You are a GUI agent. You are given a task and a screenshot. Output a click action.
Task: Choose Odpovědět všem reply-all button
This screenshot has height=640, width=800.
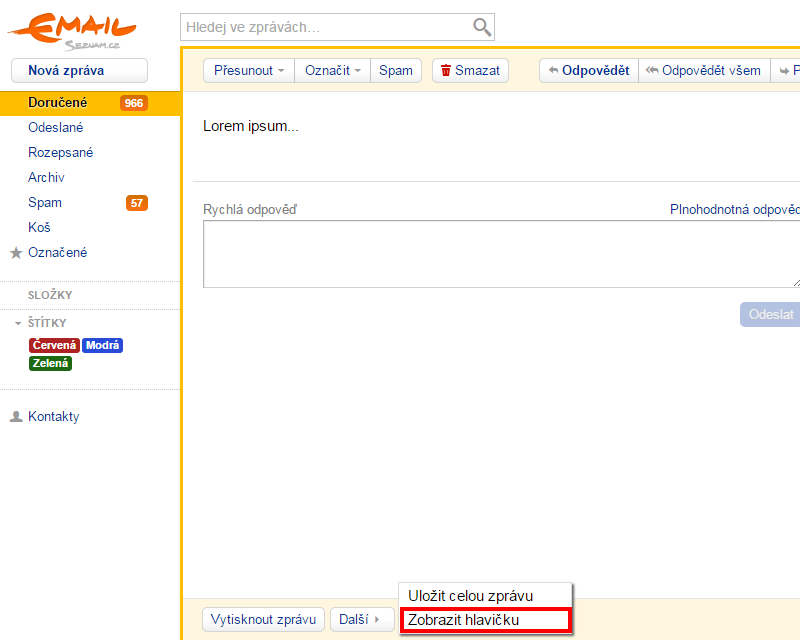click(x=703, y=71)
